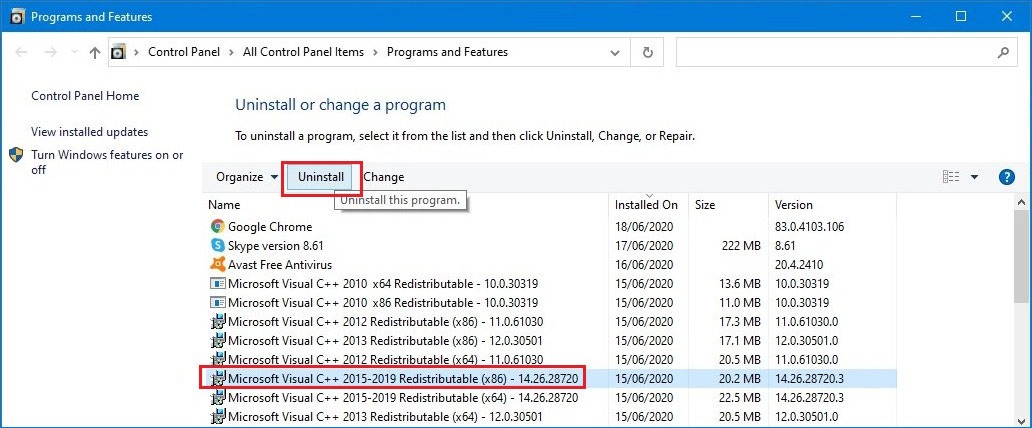
Task: Select Visual C++ 2010 x64 Redistributable name
Action: pos(383,284)
